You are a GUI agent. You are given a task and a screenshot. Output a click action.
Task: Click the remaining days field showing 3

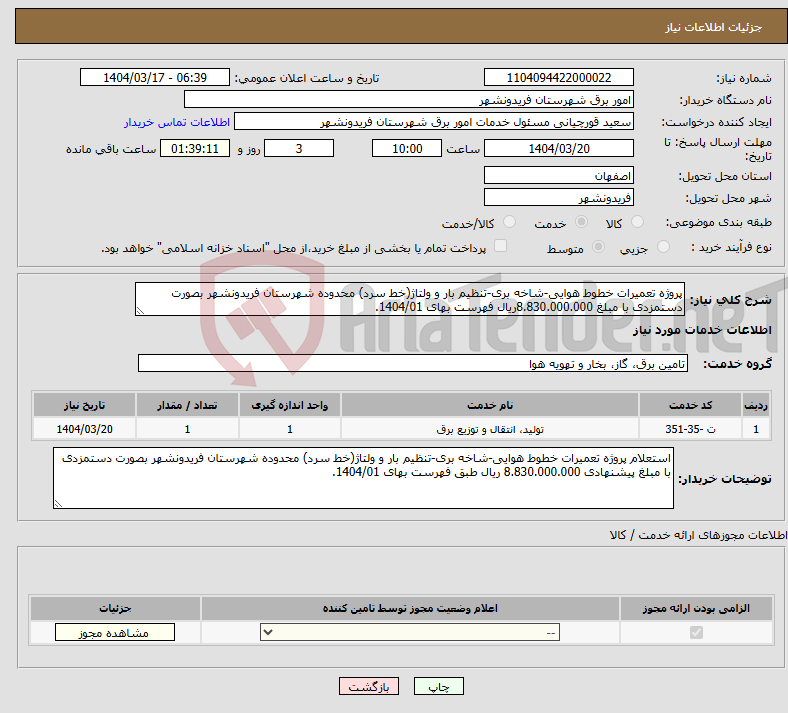pos(299,148)
